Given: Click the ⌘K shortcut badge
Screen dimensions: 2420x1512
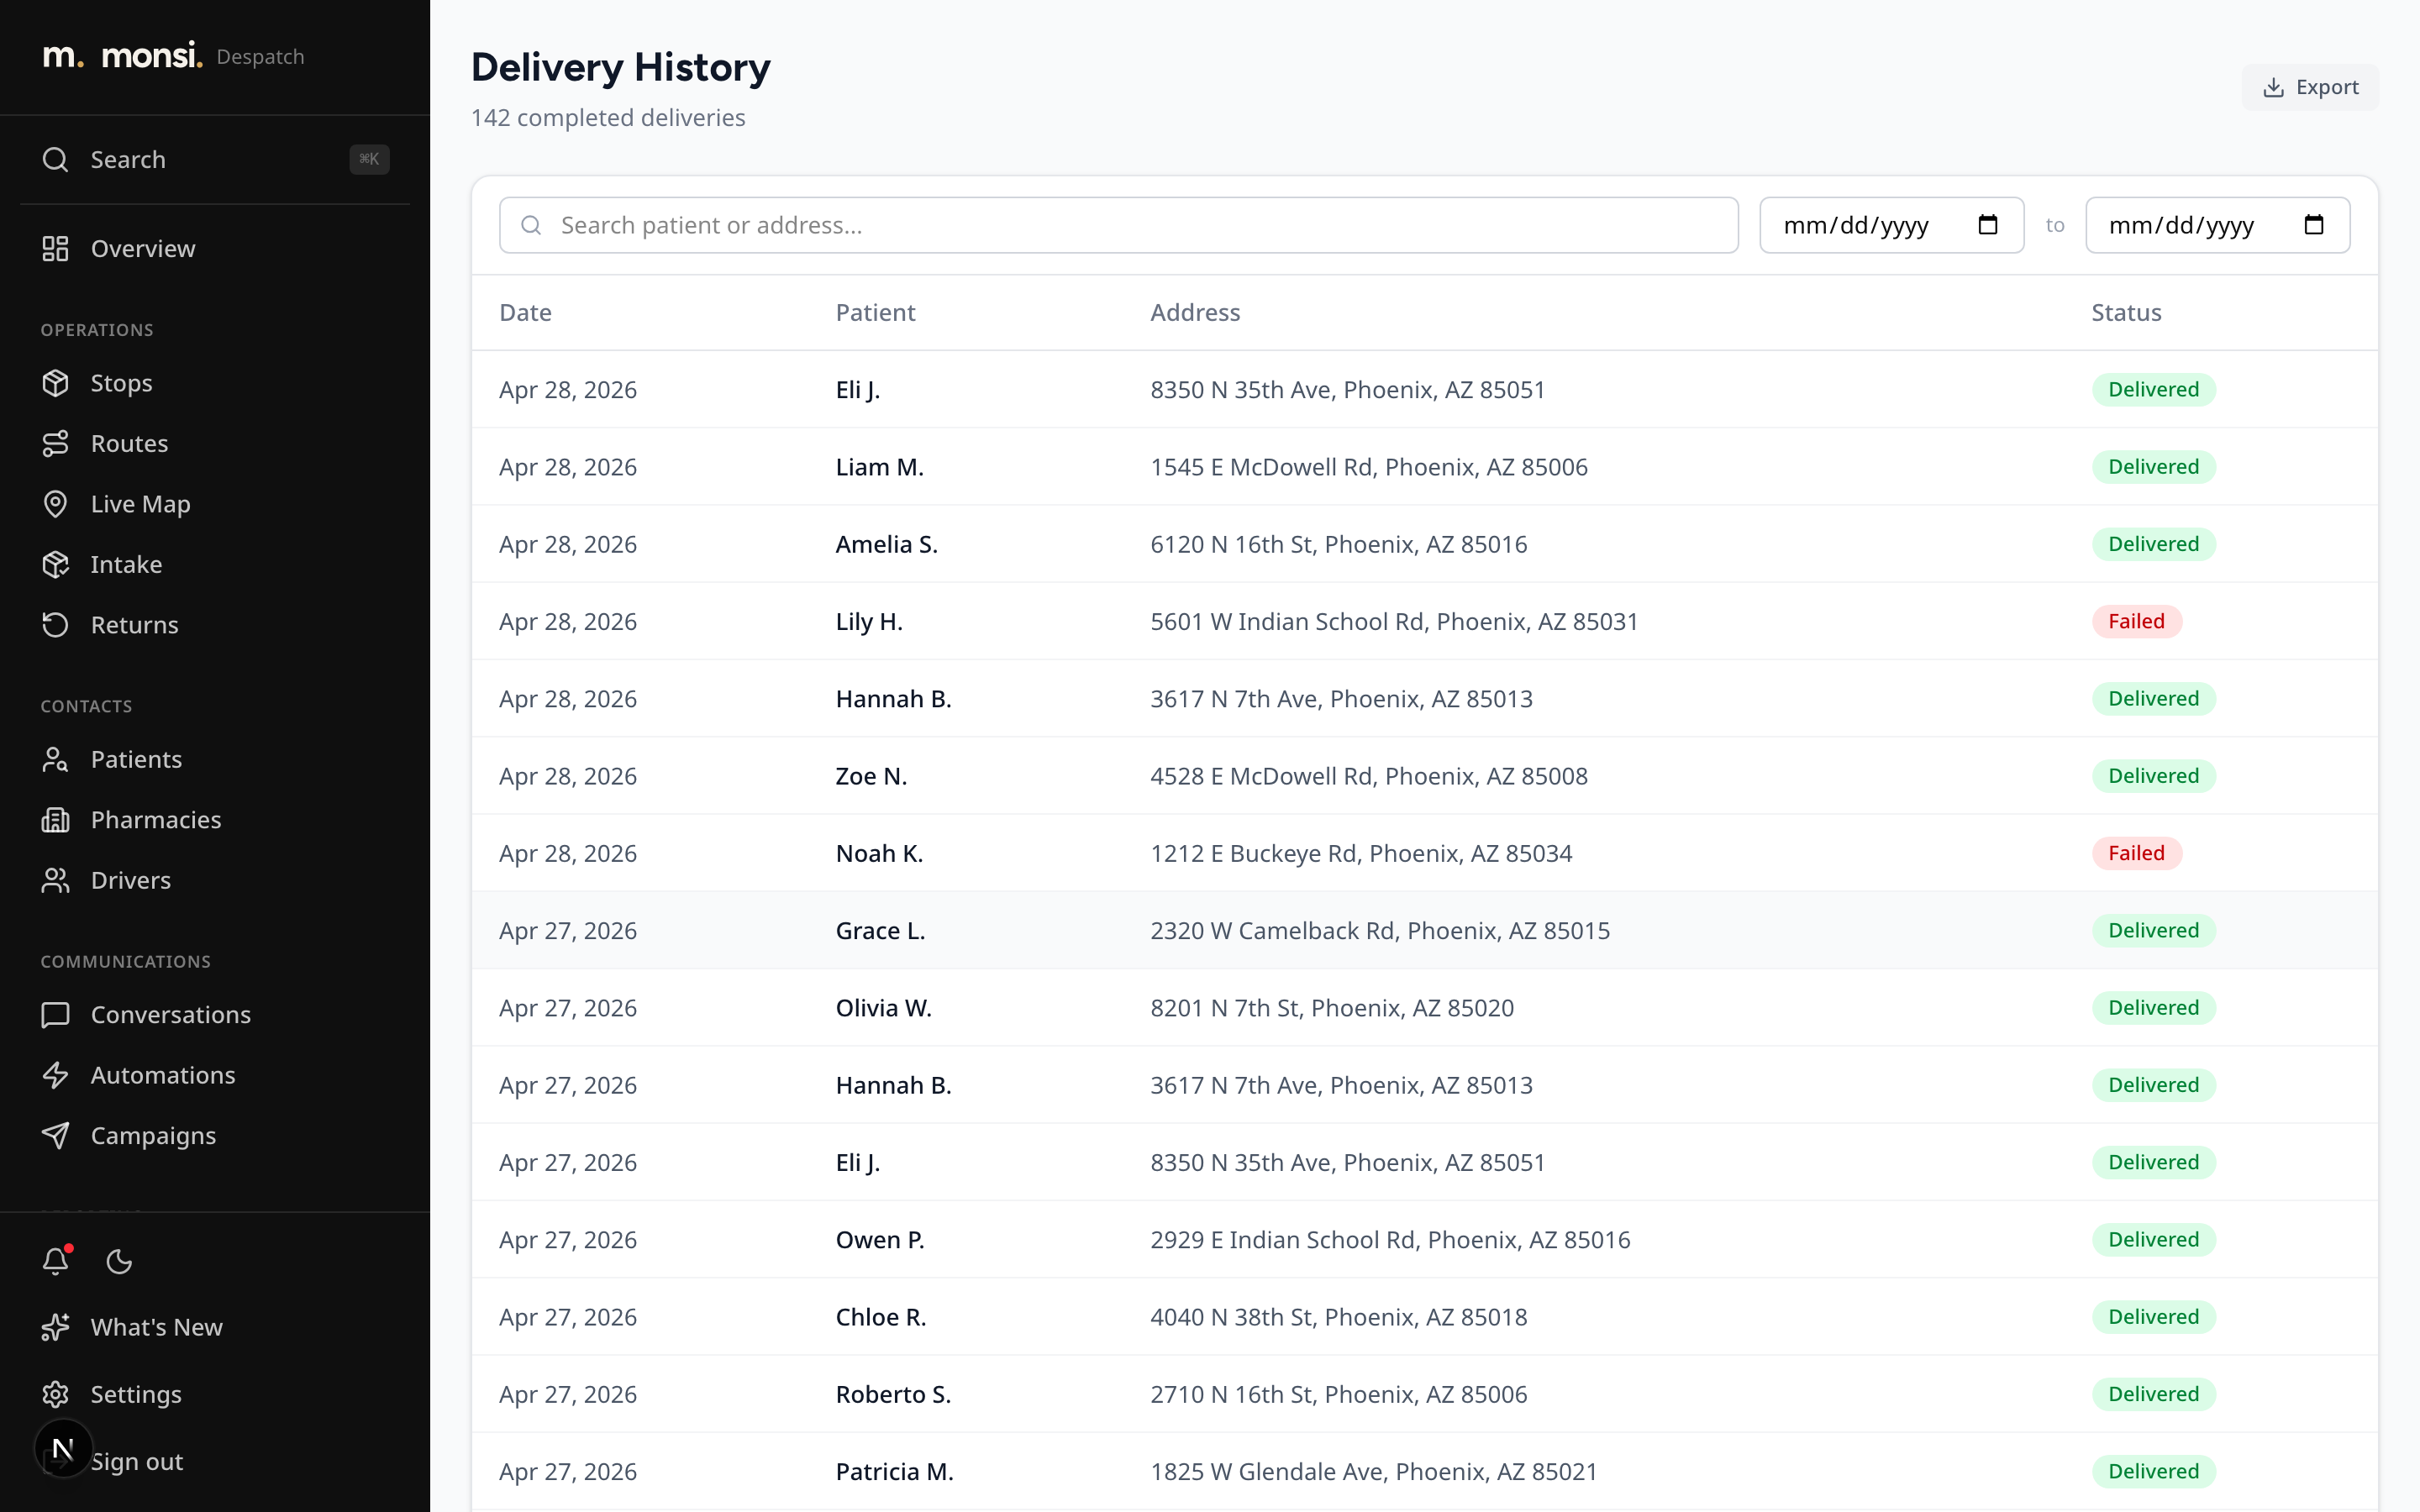Looking at the screenshot, I should pyautogui.click(x=369, y=159).
